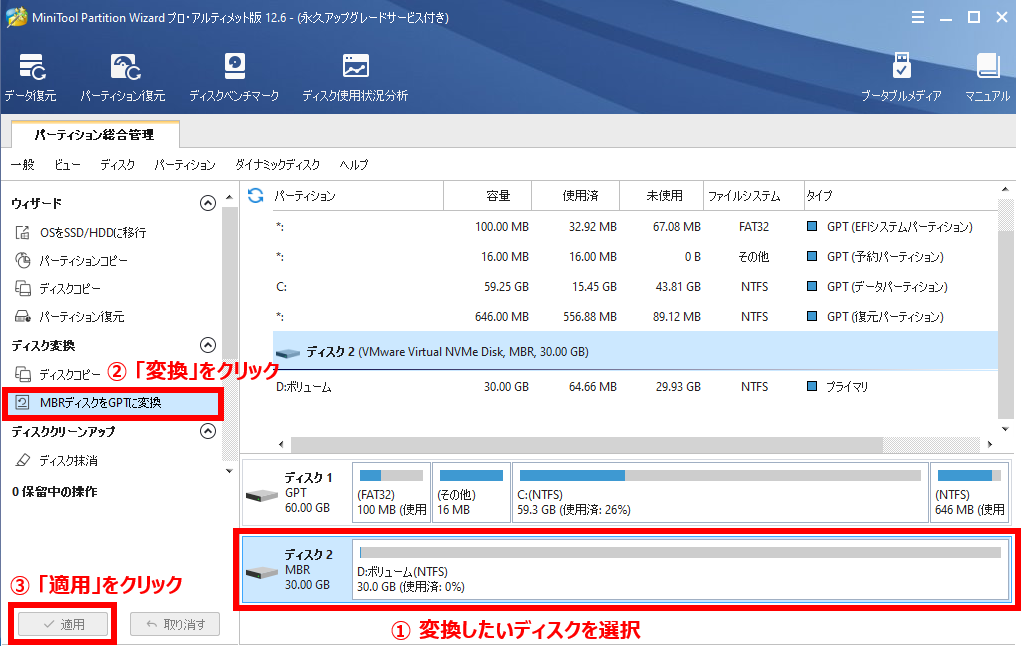Click the 0 保留中の操作 label
1024x646 pixels.
click(x=54, y=491)
